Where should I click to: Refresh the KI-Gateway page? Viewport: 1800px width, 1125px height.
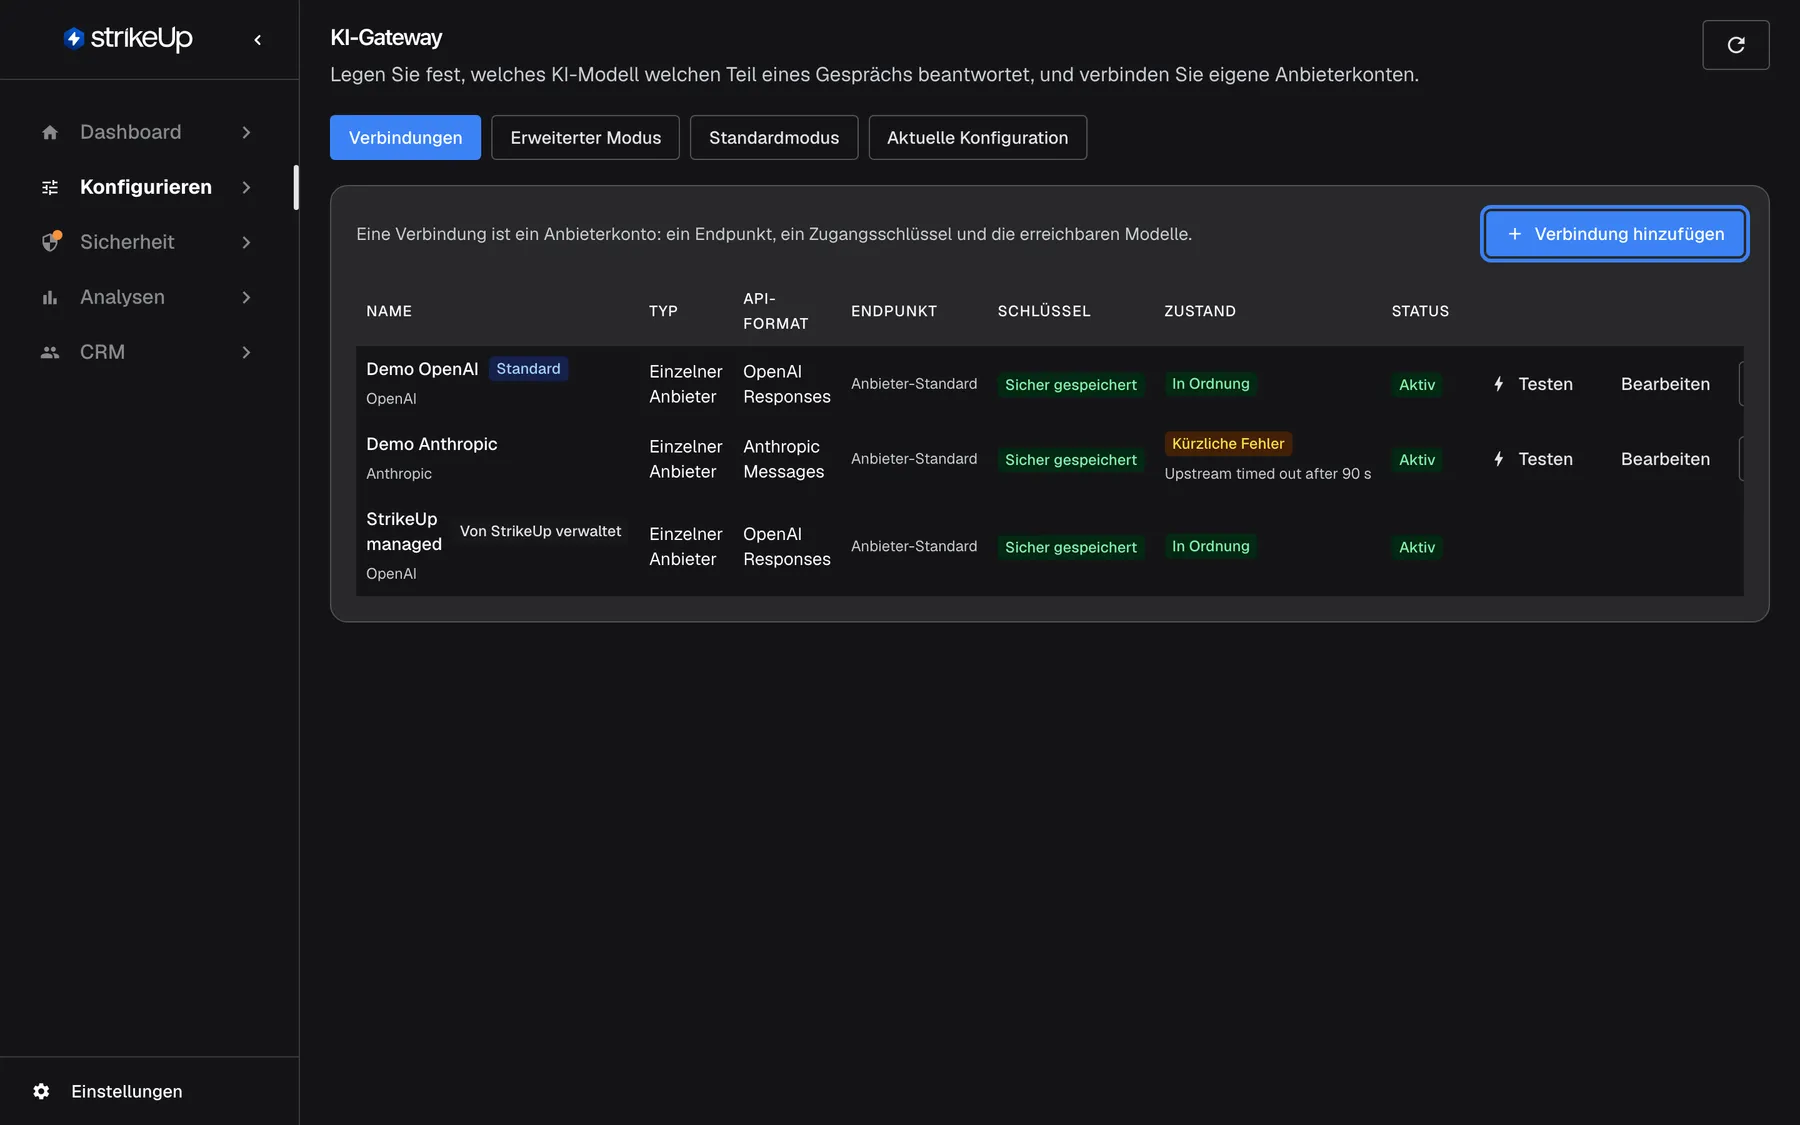point(1736,45)
